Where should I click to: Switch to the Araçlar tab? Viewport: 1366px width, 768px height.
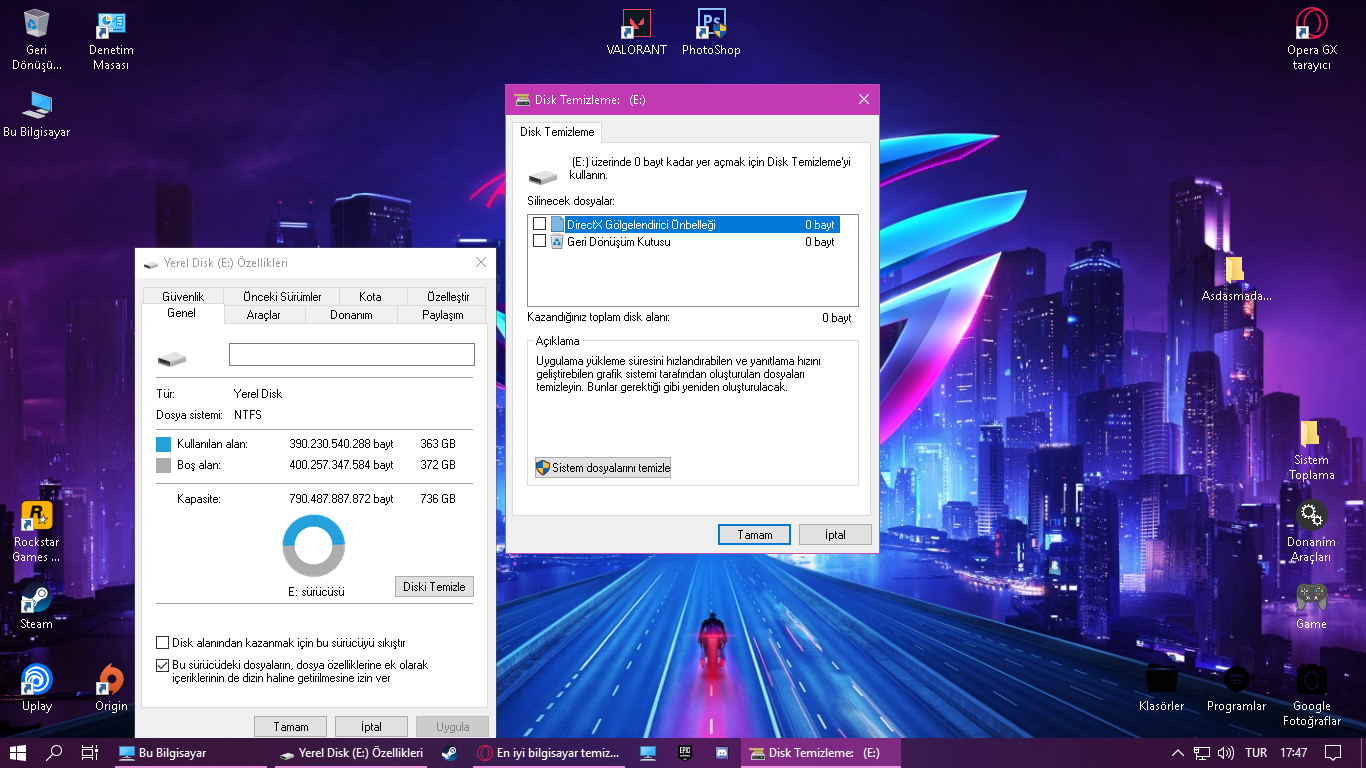pyautogui.click(x=264, y=315)
